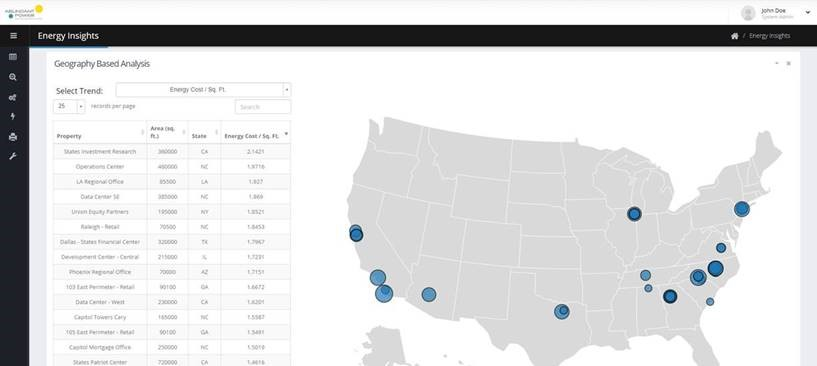
Task: Click the New York map marker
Action: pyautogui.click(x=741, y=209)
